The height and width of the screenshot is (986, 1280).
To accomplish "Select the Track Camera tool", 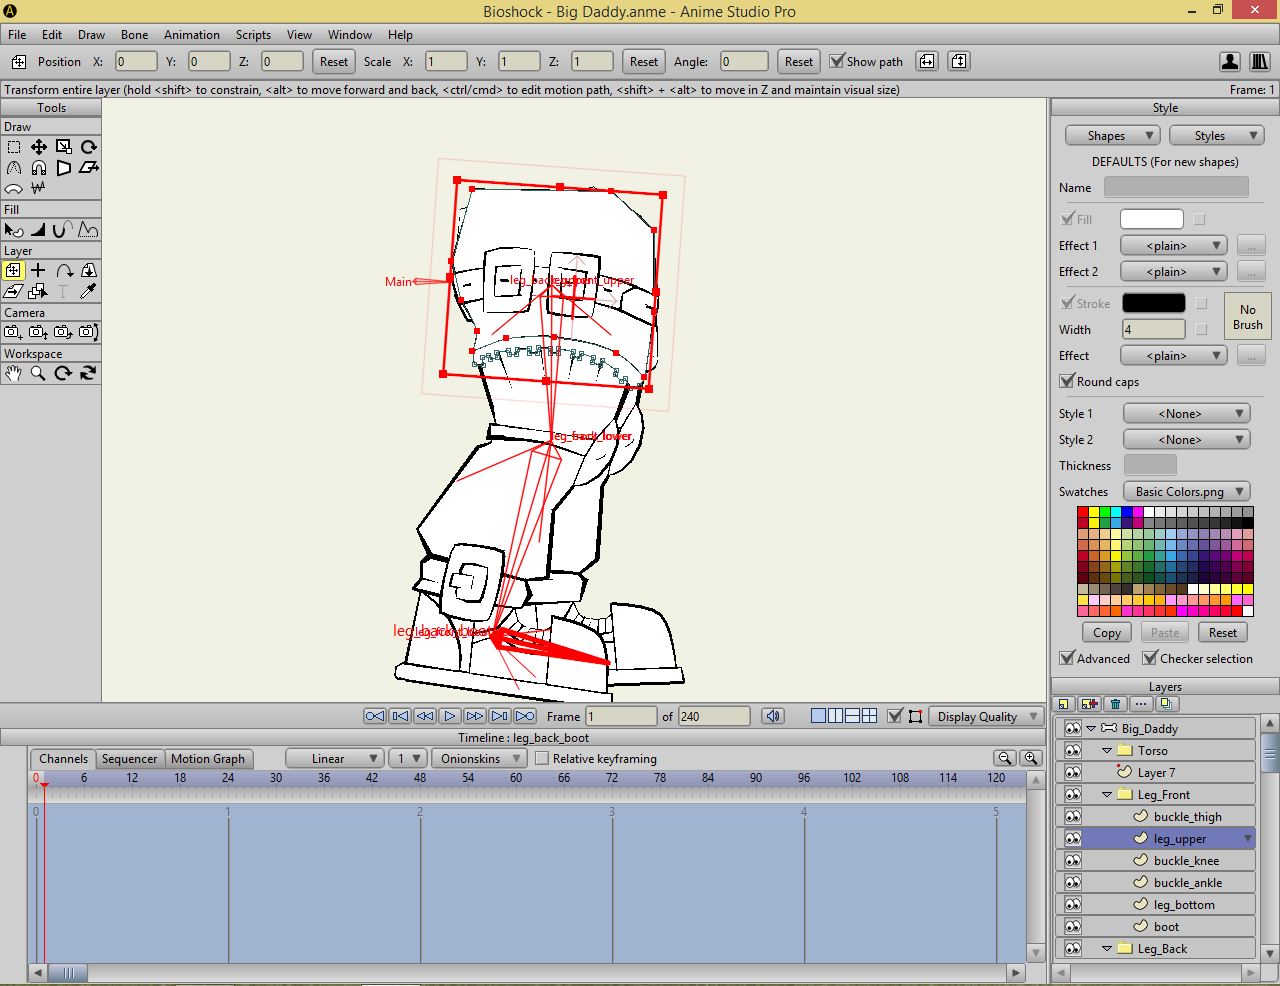I will (14, 332).
